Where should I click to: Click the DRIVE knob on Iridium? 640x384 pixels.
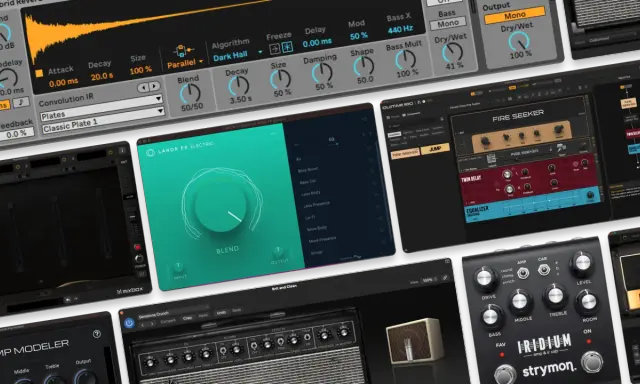tap(485, 279)
